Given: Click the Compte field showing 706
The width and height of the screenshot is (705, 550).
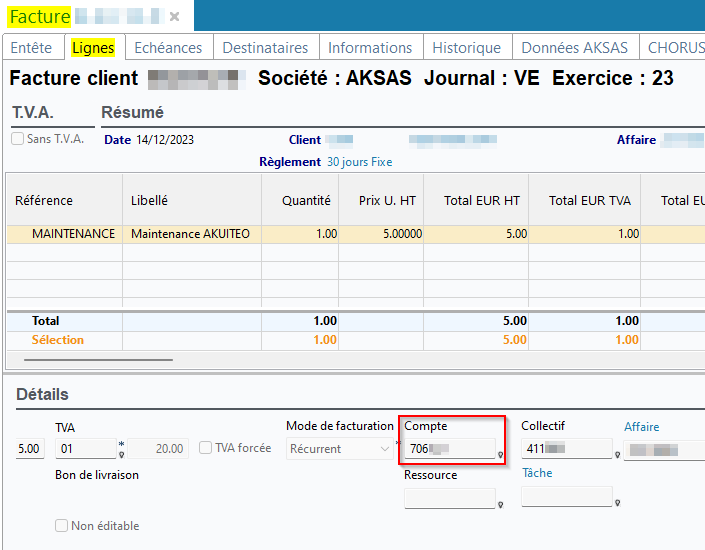Looking at the screenshot, I should pyautogui.click(x=450, y=449).
